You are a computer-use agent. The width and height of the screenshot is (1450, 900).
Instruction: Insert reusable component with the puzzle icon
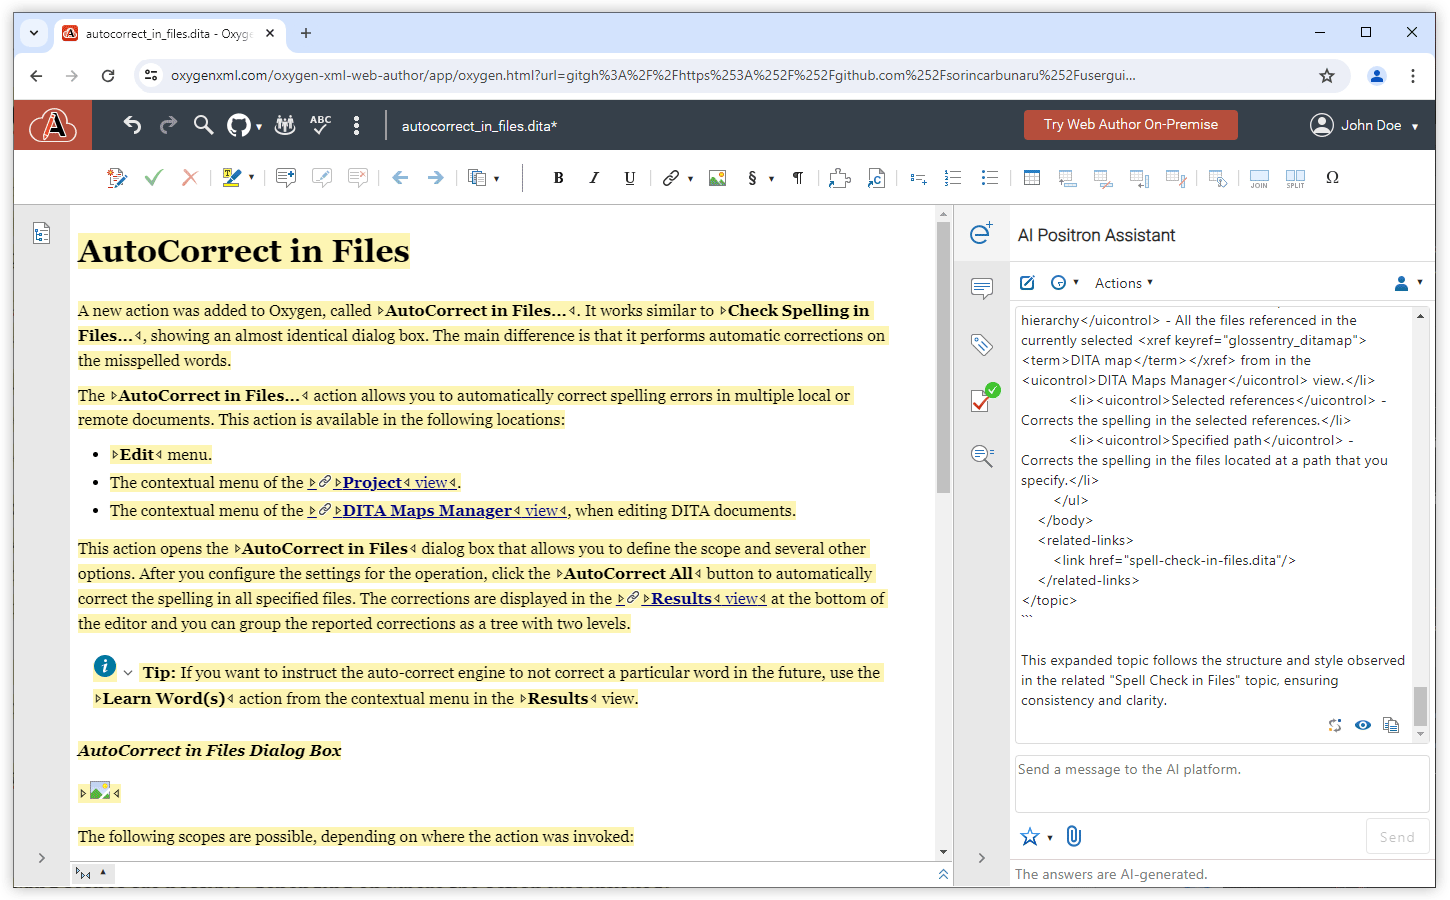pyautogui.click(x=840, y=178)
